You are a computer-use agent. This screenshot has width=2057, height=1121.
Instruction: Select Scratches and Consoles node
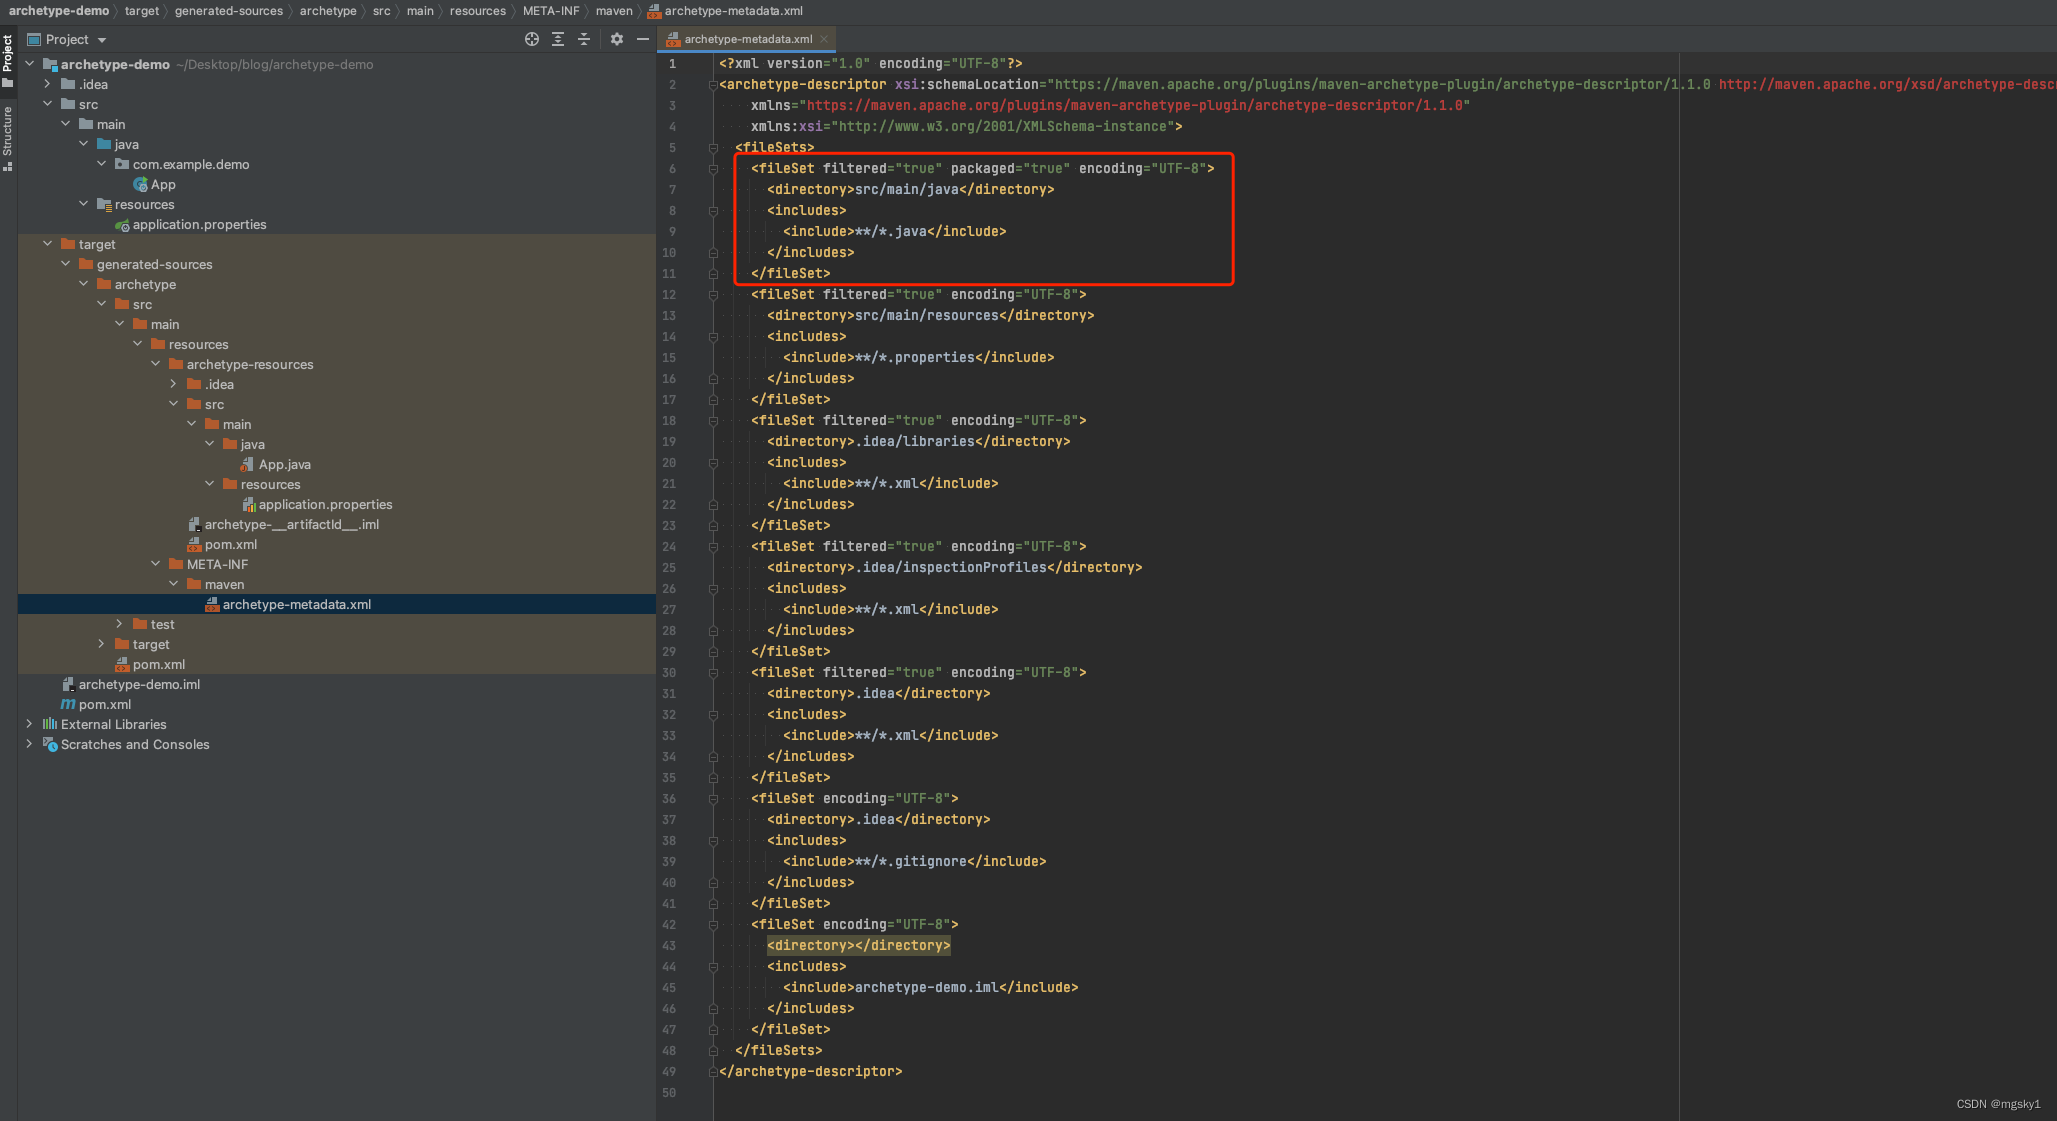point(135,744)
